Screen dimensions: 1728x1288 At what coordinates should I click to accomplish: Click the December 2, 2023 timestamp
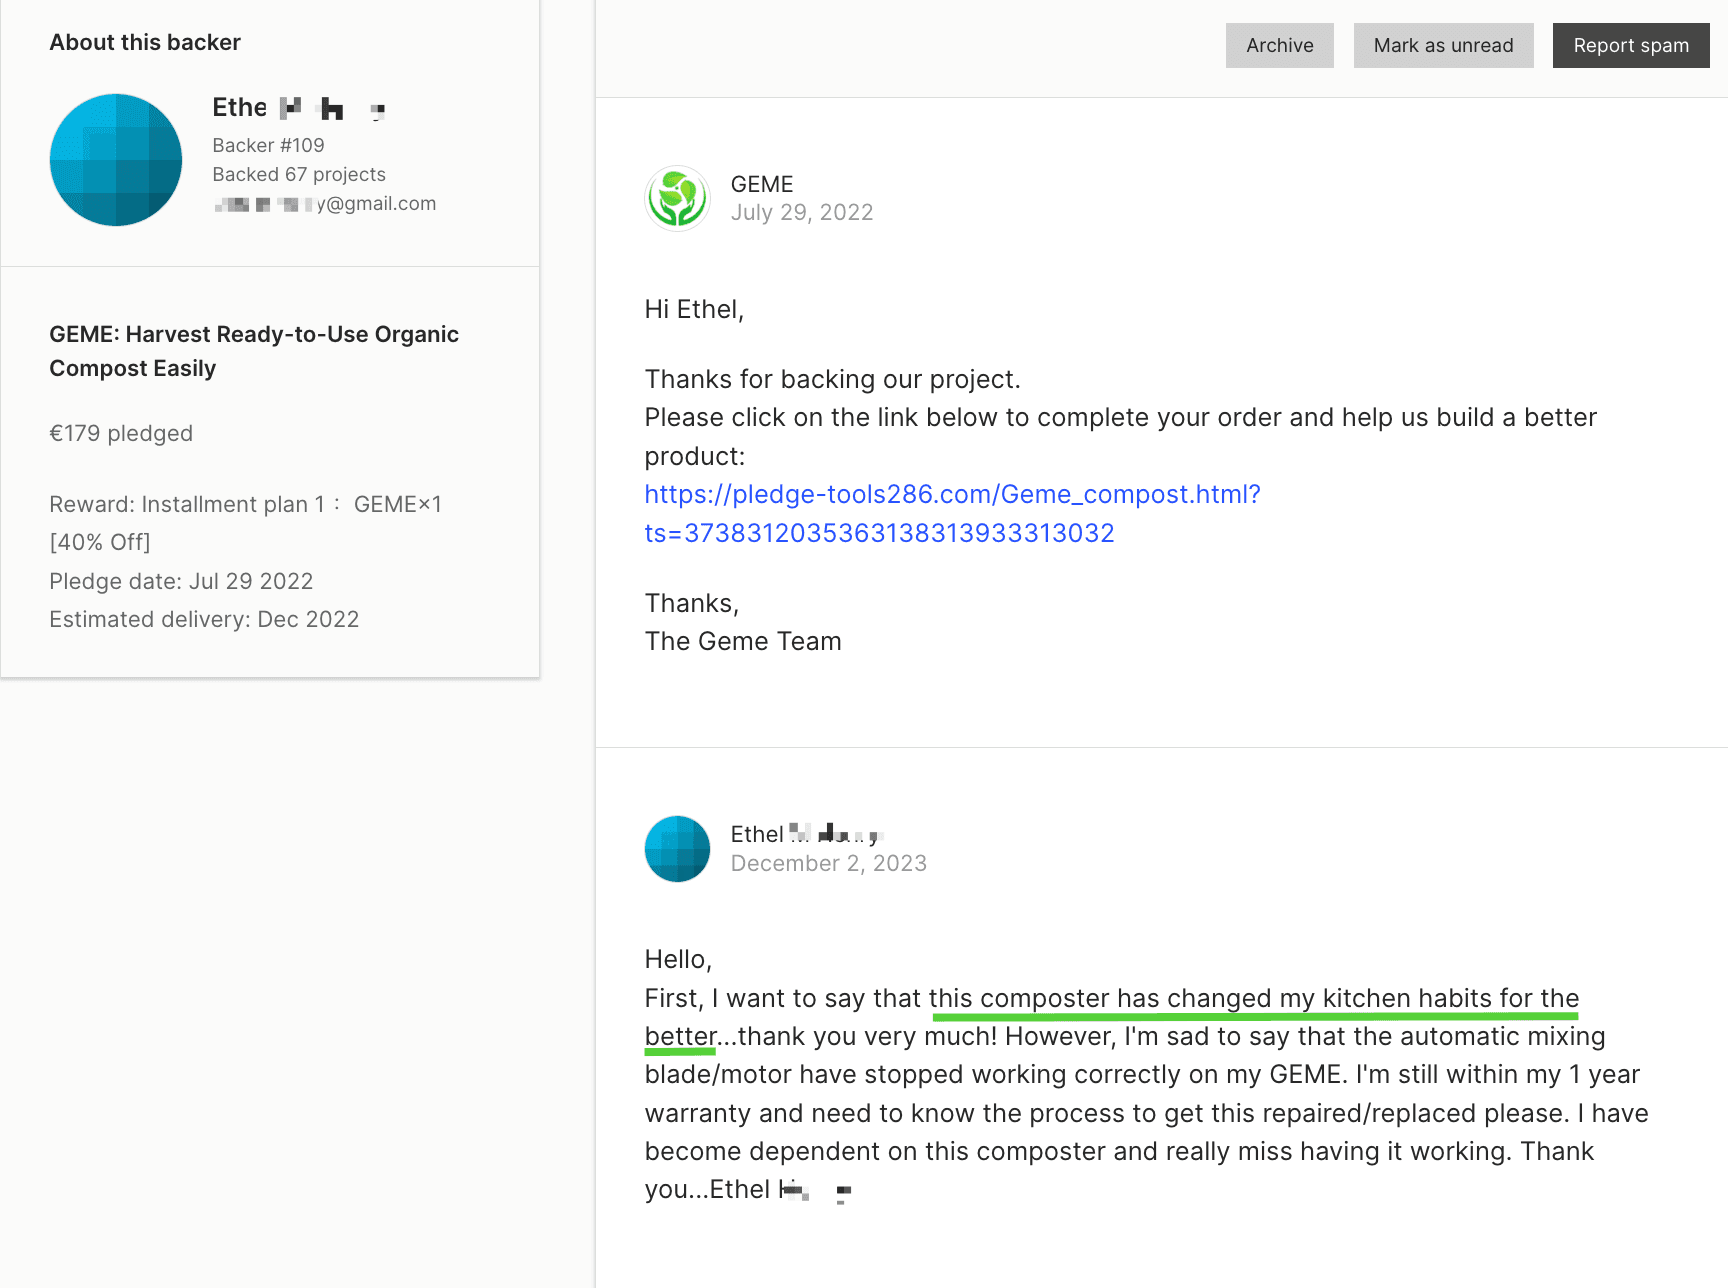point(828,862)
